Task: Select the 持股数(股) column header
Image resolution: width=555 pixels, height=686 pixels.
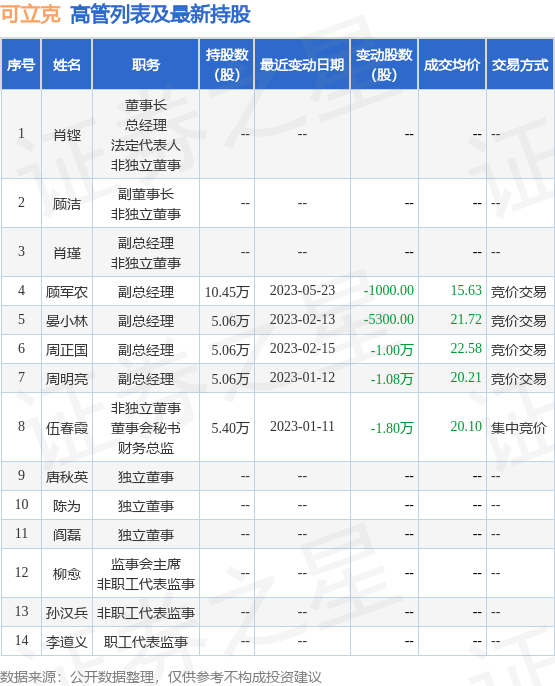Action: click(x=227, y=65)
